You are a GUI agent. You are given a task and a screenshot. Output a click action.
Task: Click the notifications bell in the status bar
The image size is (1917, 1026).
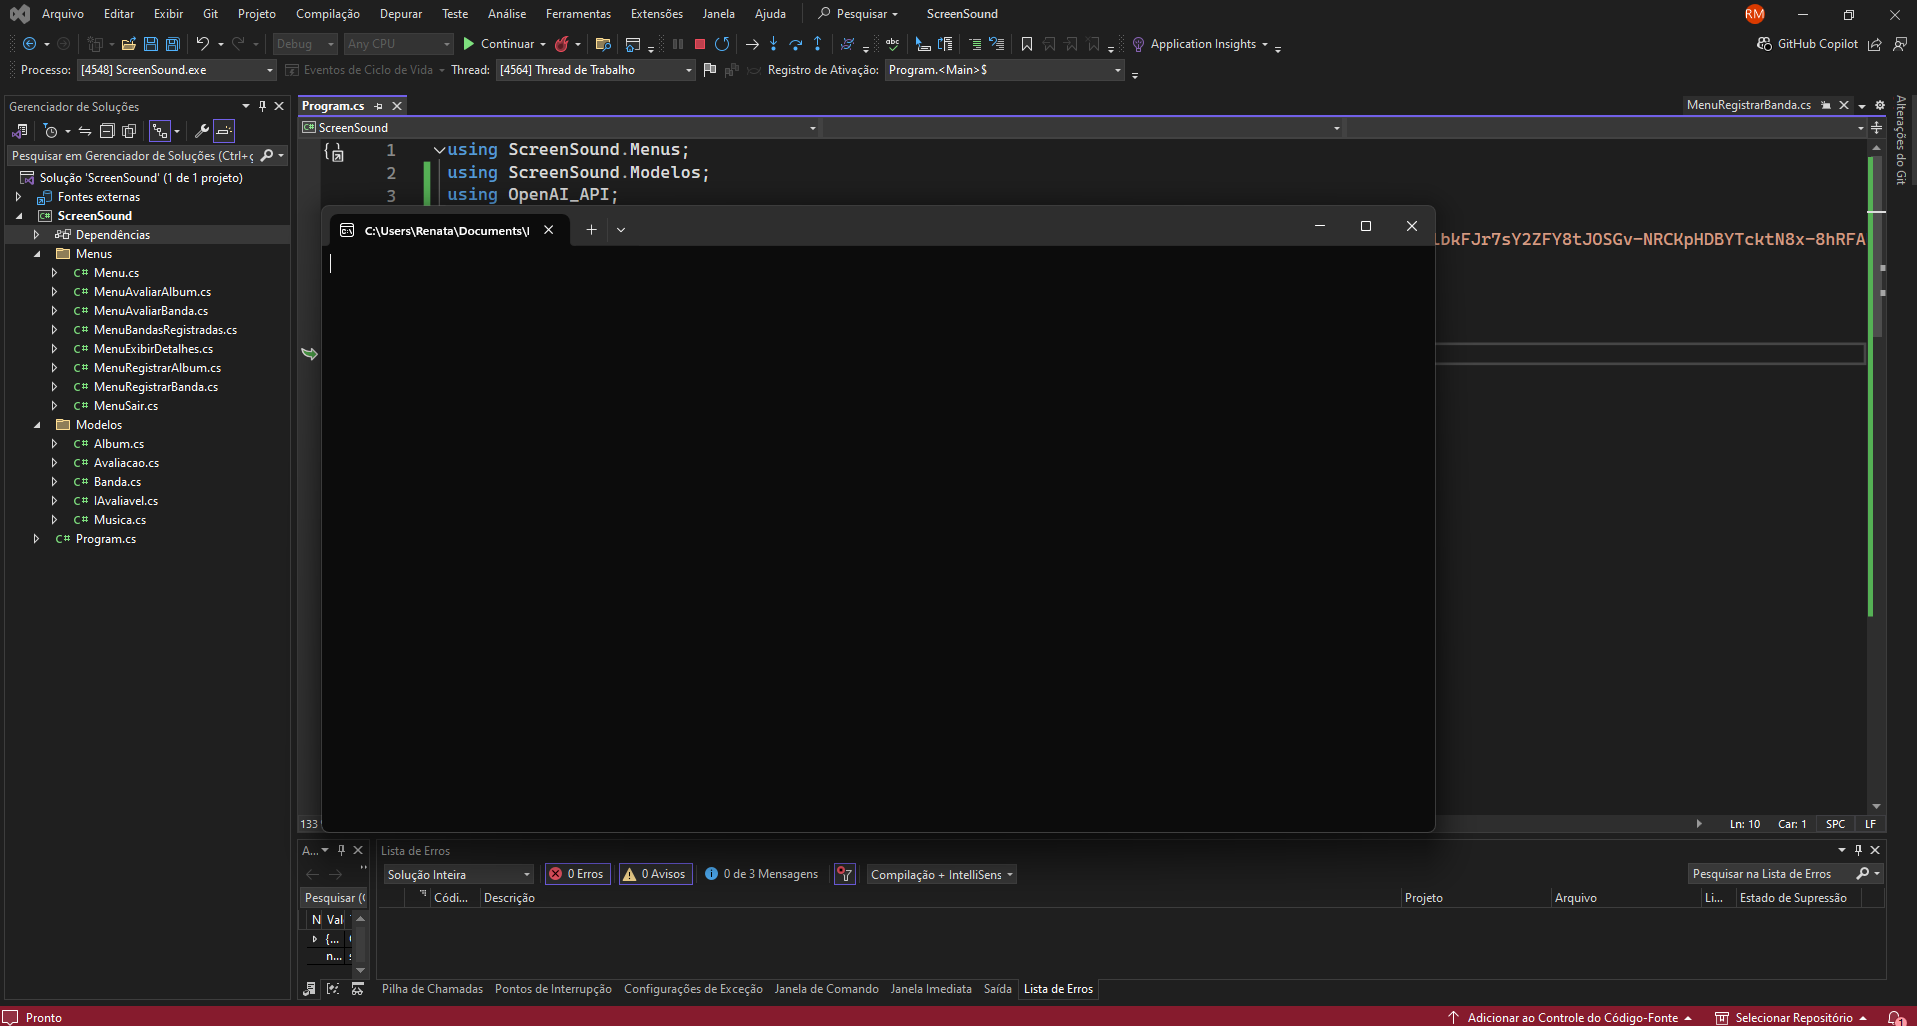click(1895, 1017)
